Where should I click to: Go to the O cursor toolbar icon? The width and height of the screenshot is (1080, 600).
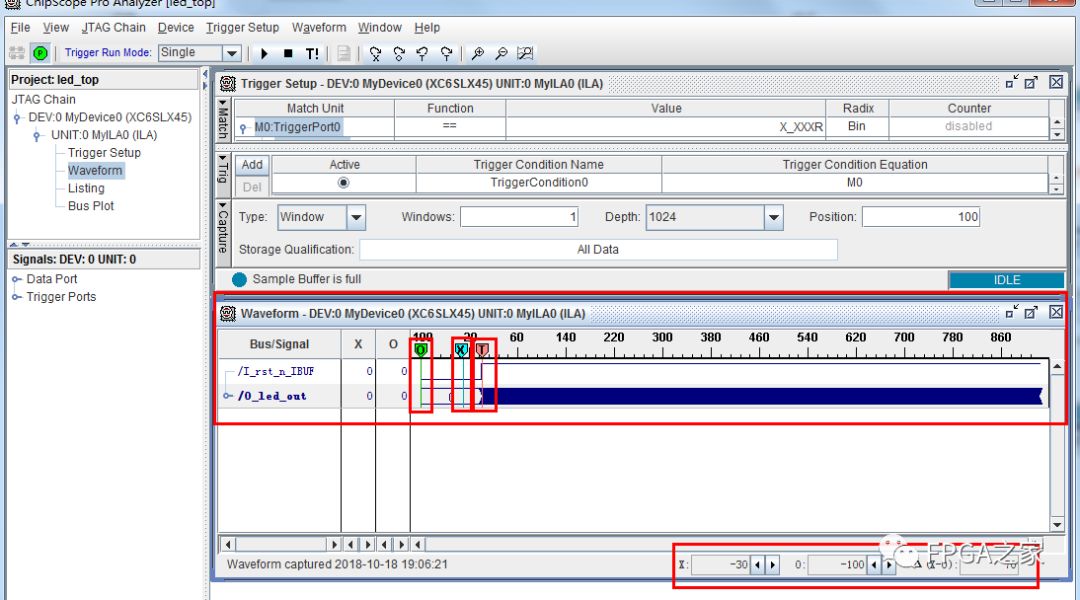point(399,53)
